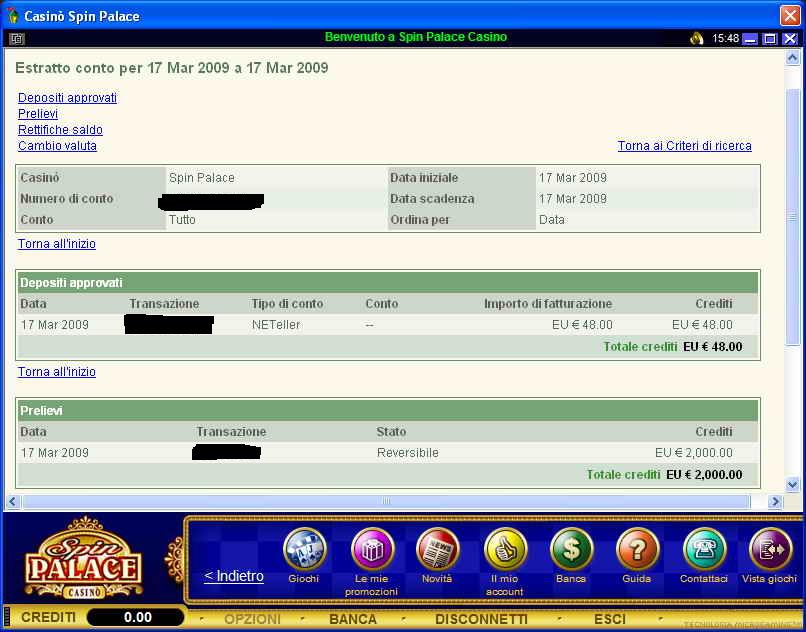Open the Vista giochi icon
806x632 pixels.
[770, 550]
